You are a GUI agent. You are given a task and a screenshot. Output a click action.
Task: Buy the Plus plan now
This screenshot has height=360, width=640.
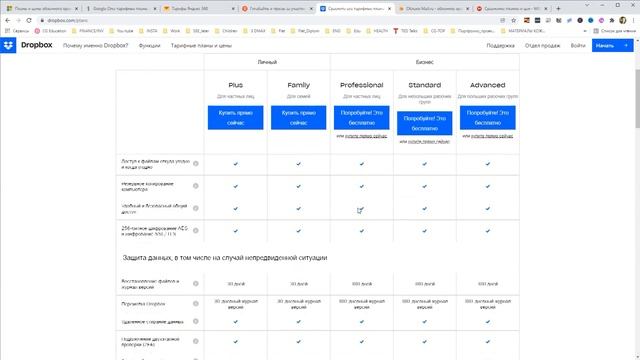click(236, 118)
